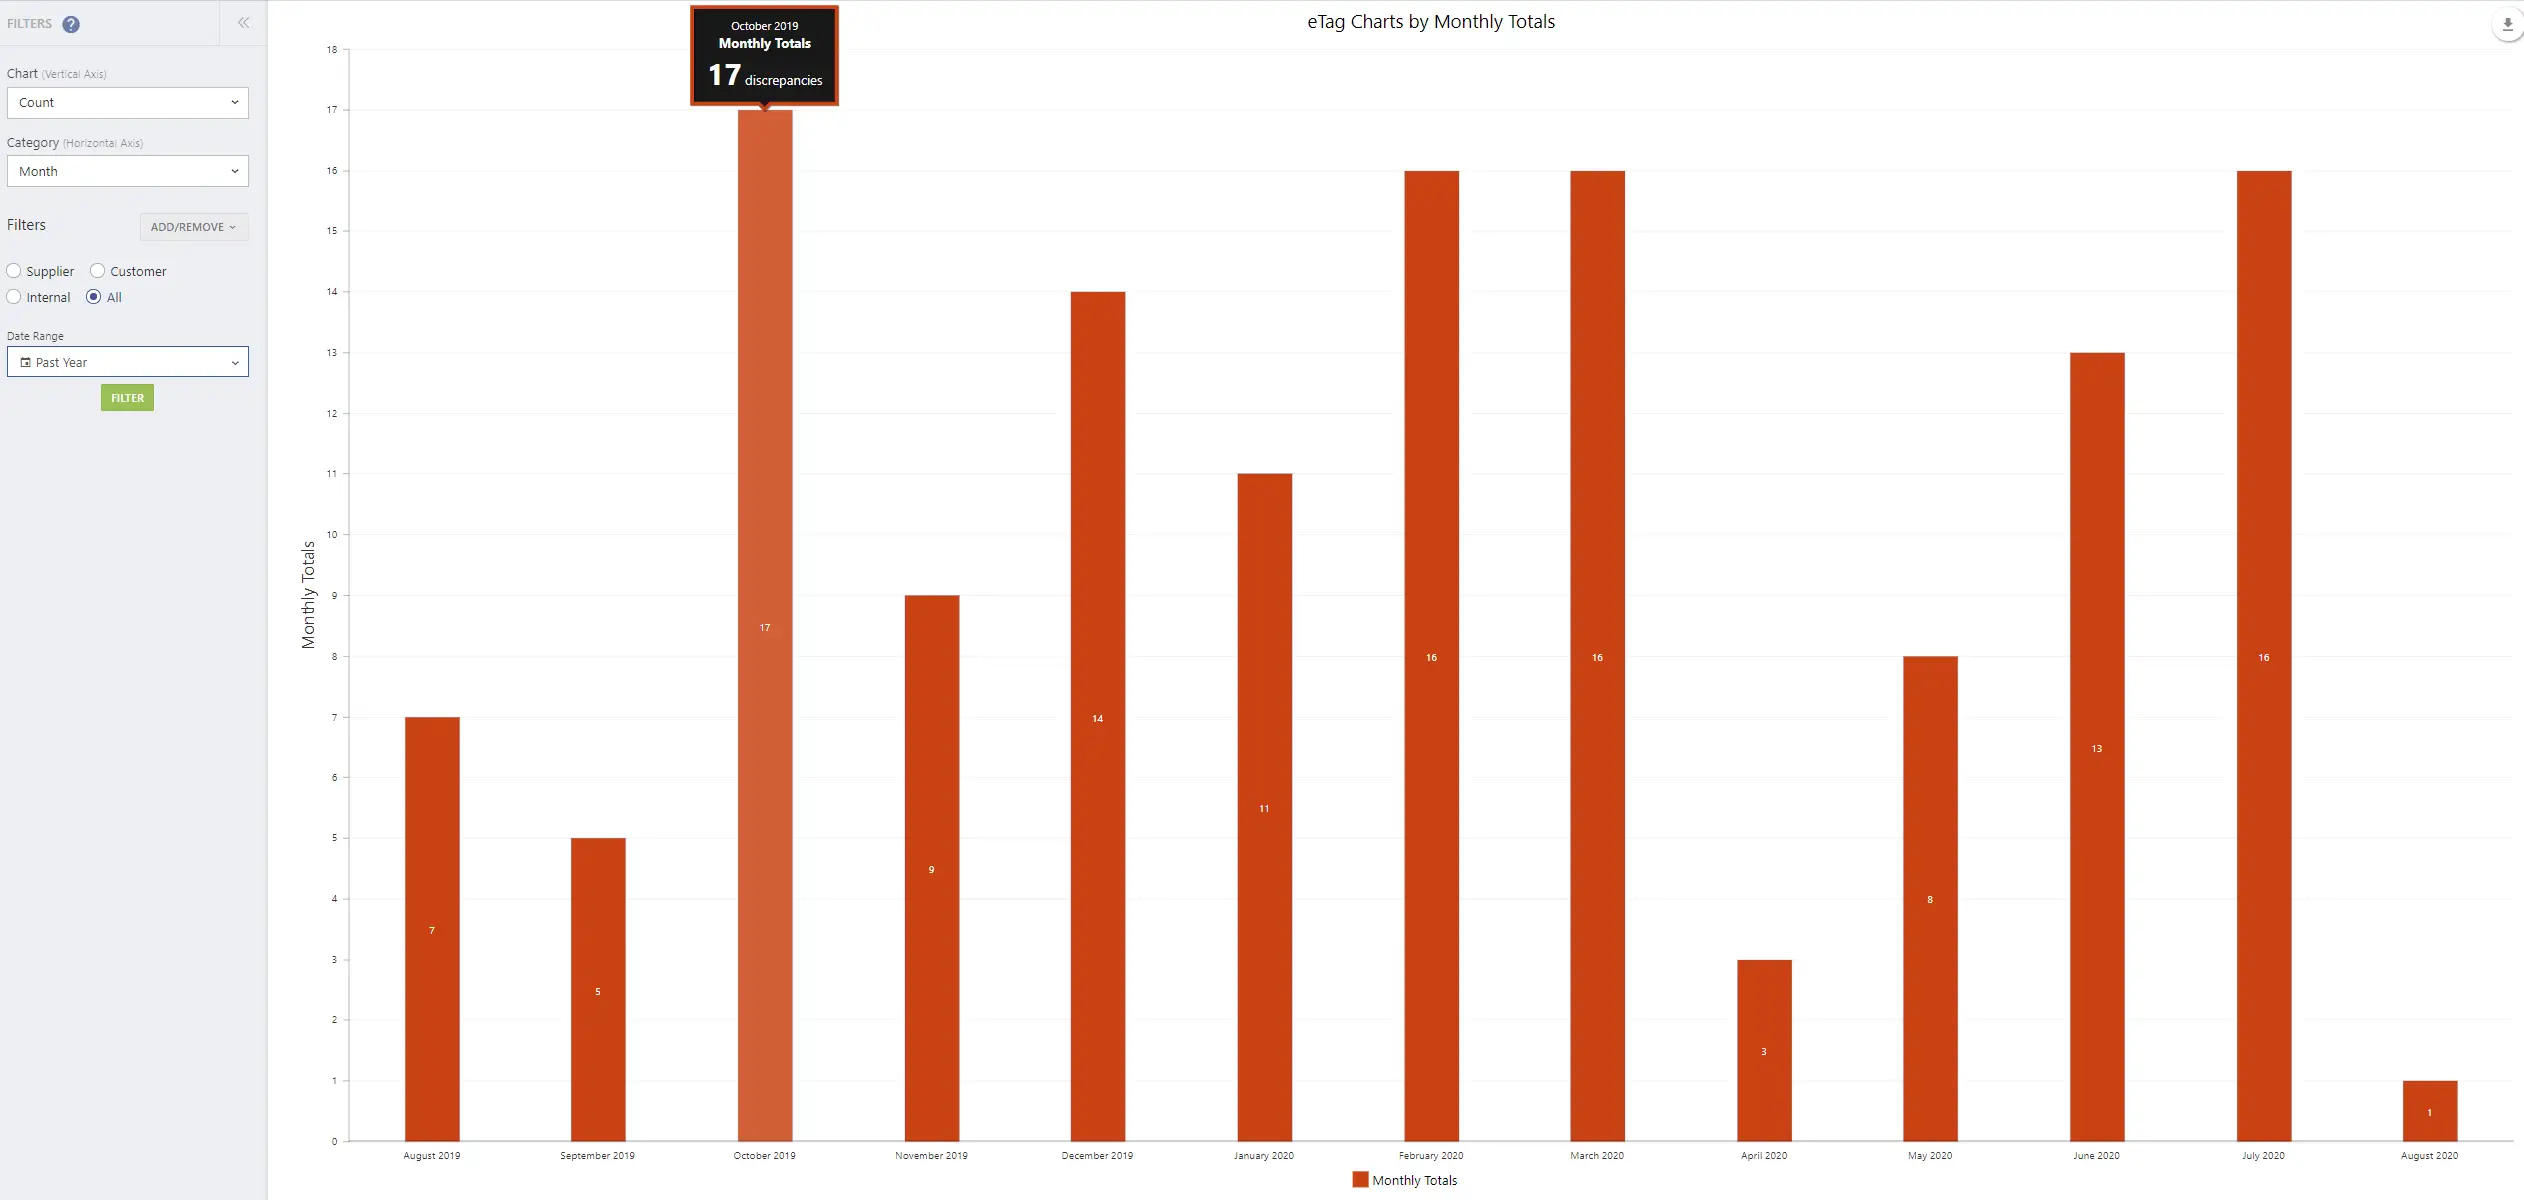Screen dimensions: 2524x1200
Task: Select the Customer radio button
Action: tap(98, 271)
